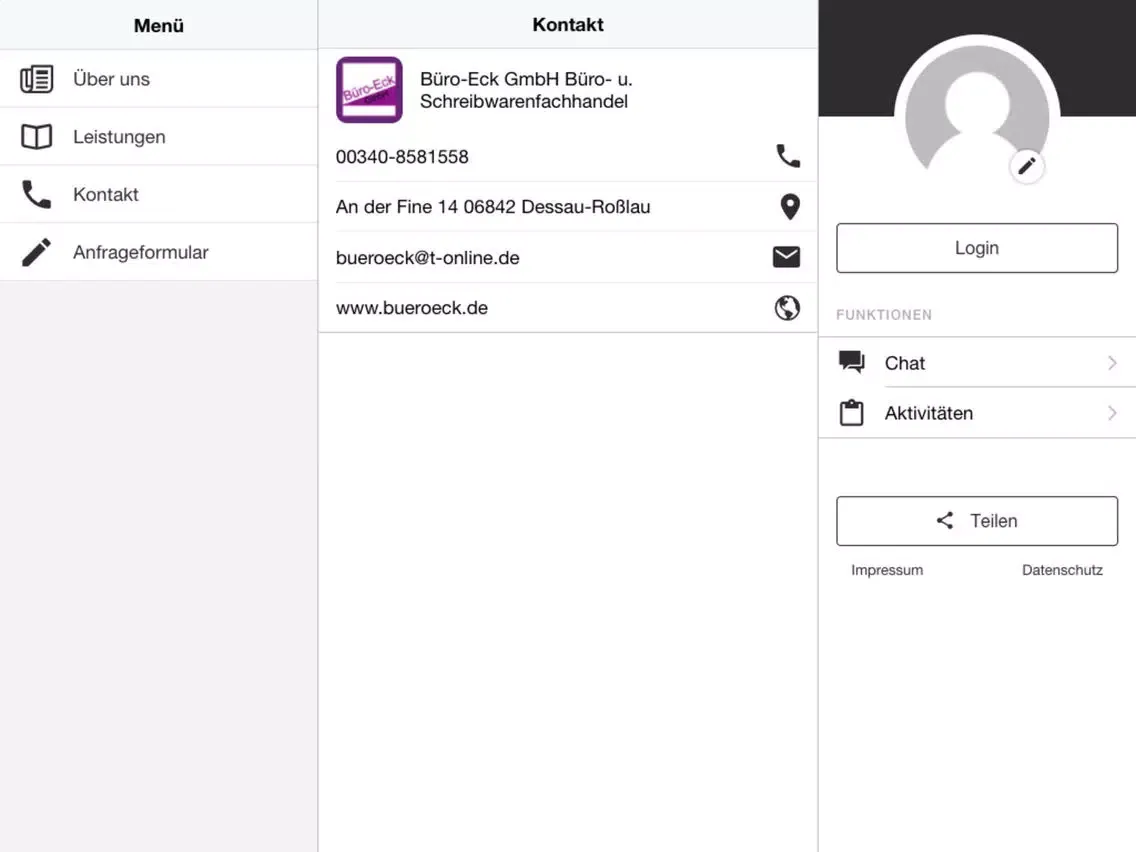The image size is (1136, 852).
Task: Click the Anfrageformular pencil icon
Action: [36, 252]
